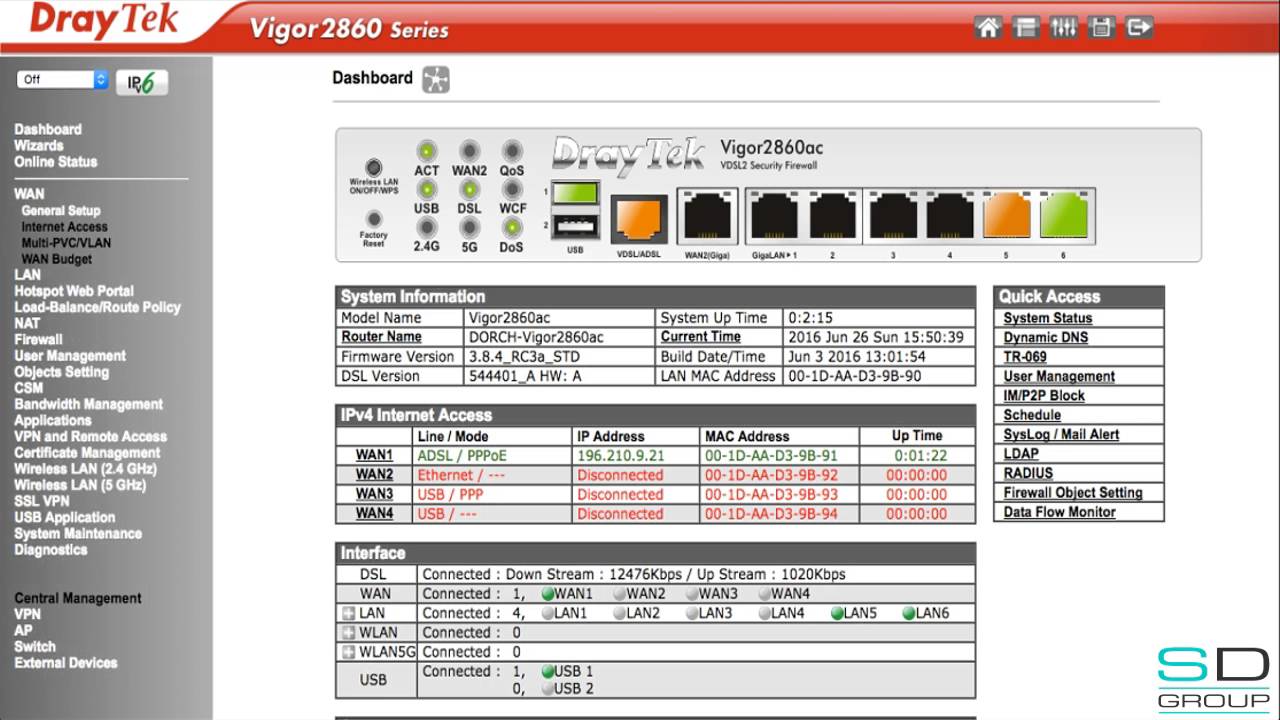Open System Status quick access link
Viewport: 1280px width, 720px height.
1048,318
